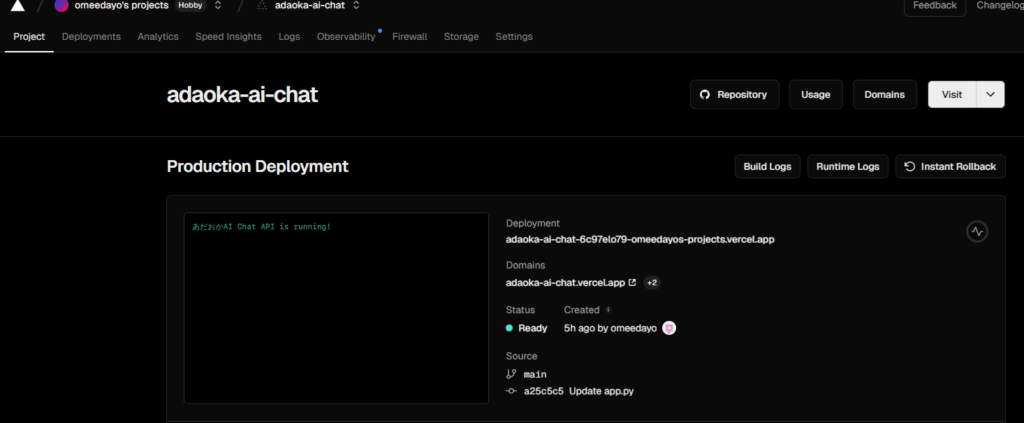Expand the project switcher beside adaoka-ai-chat breadcrumb
Screen dimensions: 1024x423
click(x=356, y=6)
